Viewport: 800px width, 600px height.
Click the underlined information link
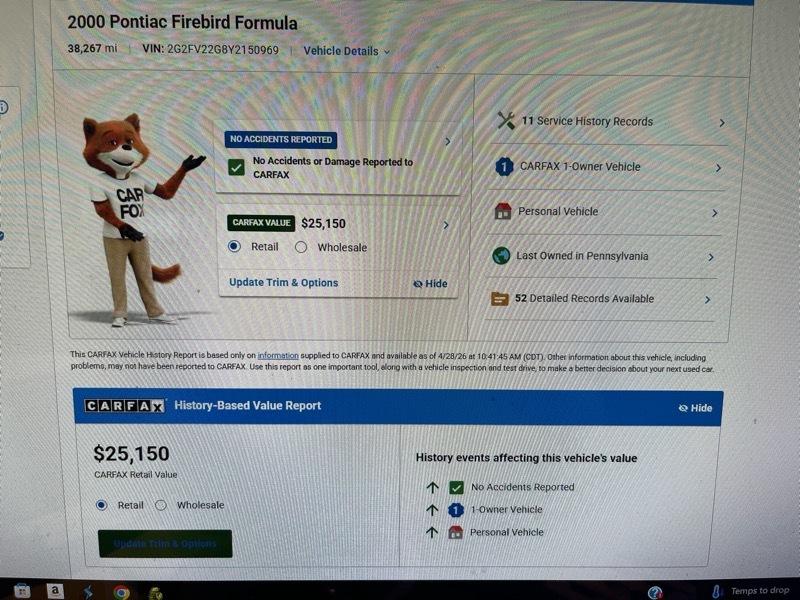tap(278, 356)
